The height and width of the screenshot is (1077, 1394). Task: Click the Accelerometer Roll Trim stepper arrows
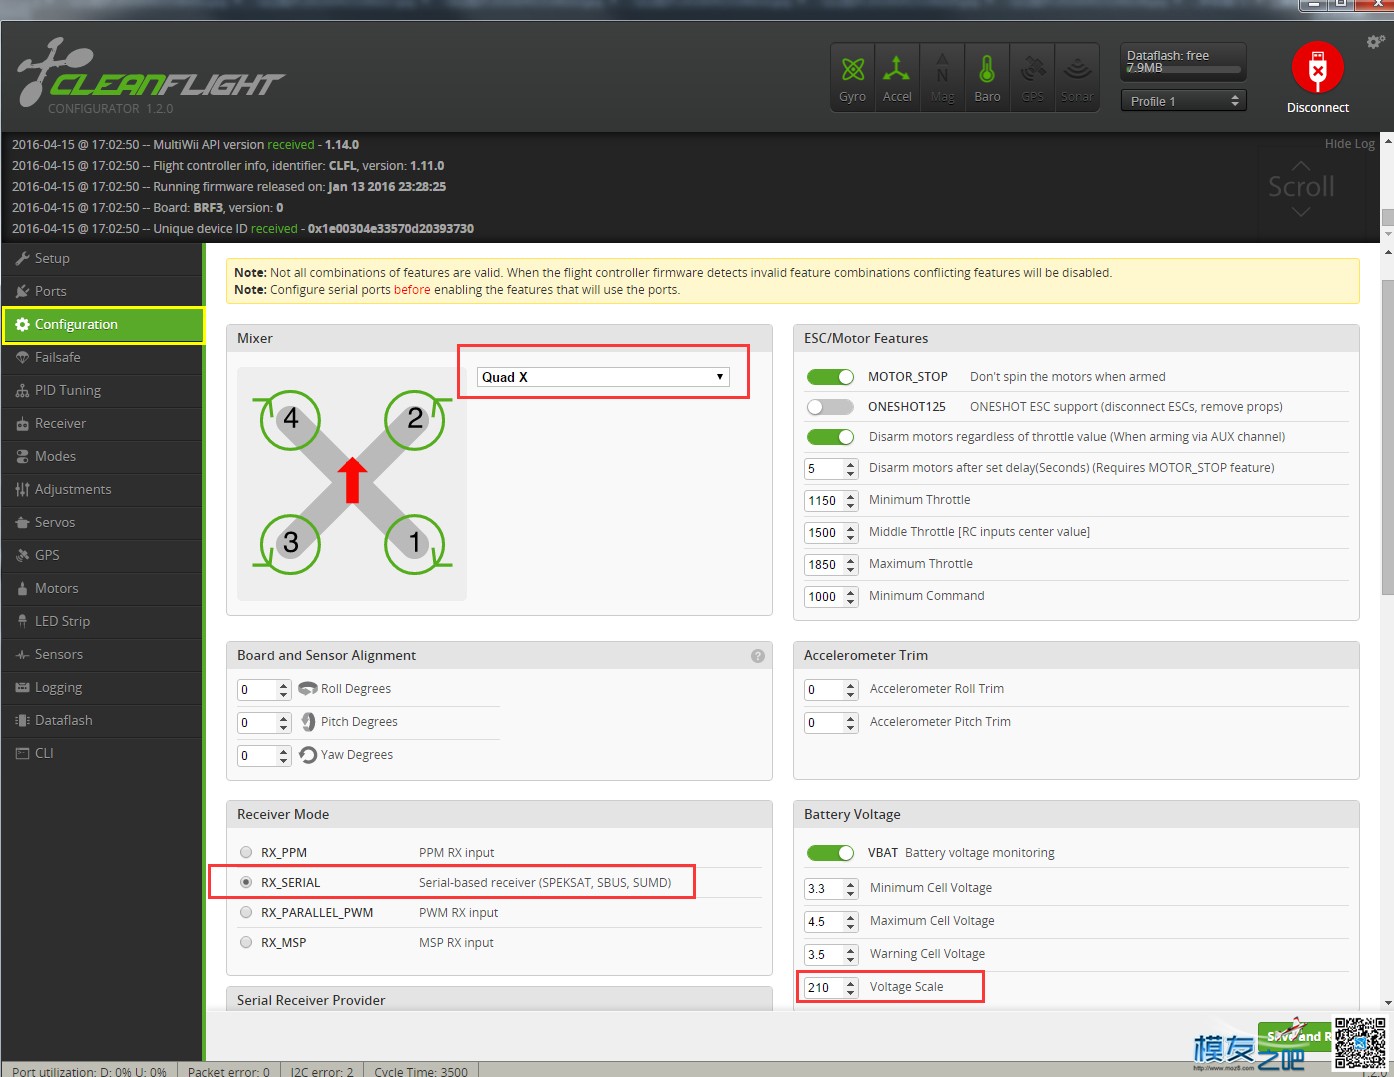851,689
